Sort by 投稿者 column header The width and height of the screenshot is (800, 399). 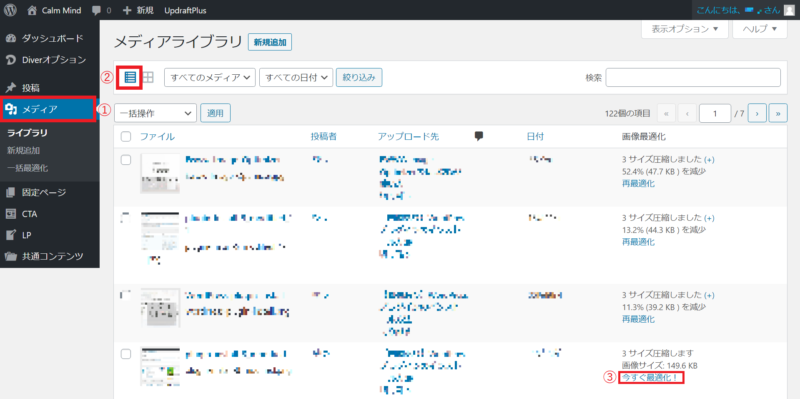(323, 137)
